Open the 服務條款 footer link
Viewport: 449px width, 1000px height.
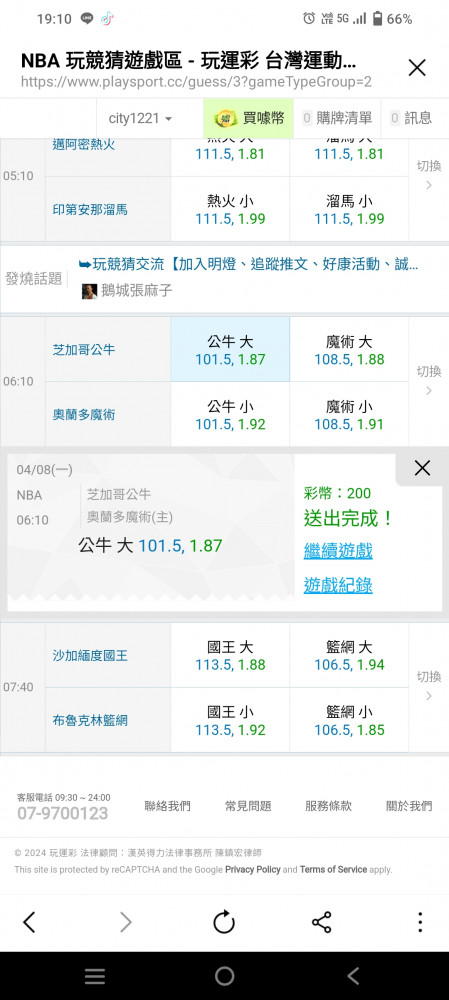pyautogui.click(x=328, y=806)
